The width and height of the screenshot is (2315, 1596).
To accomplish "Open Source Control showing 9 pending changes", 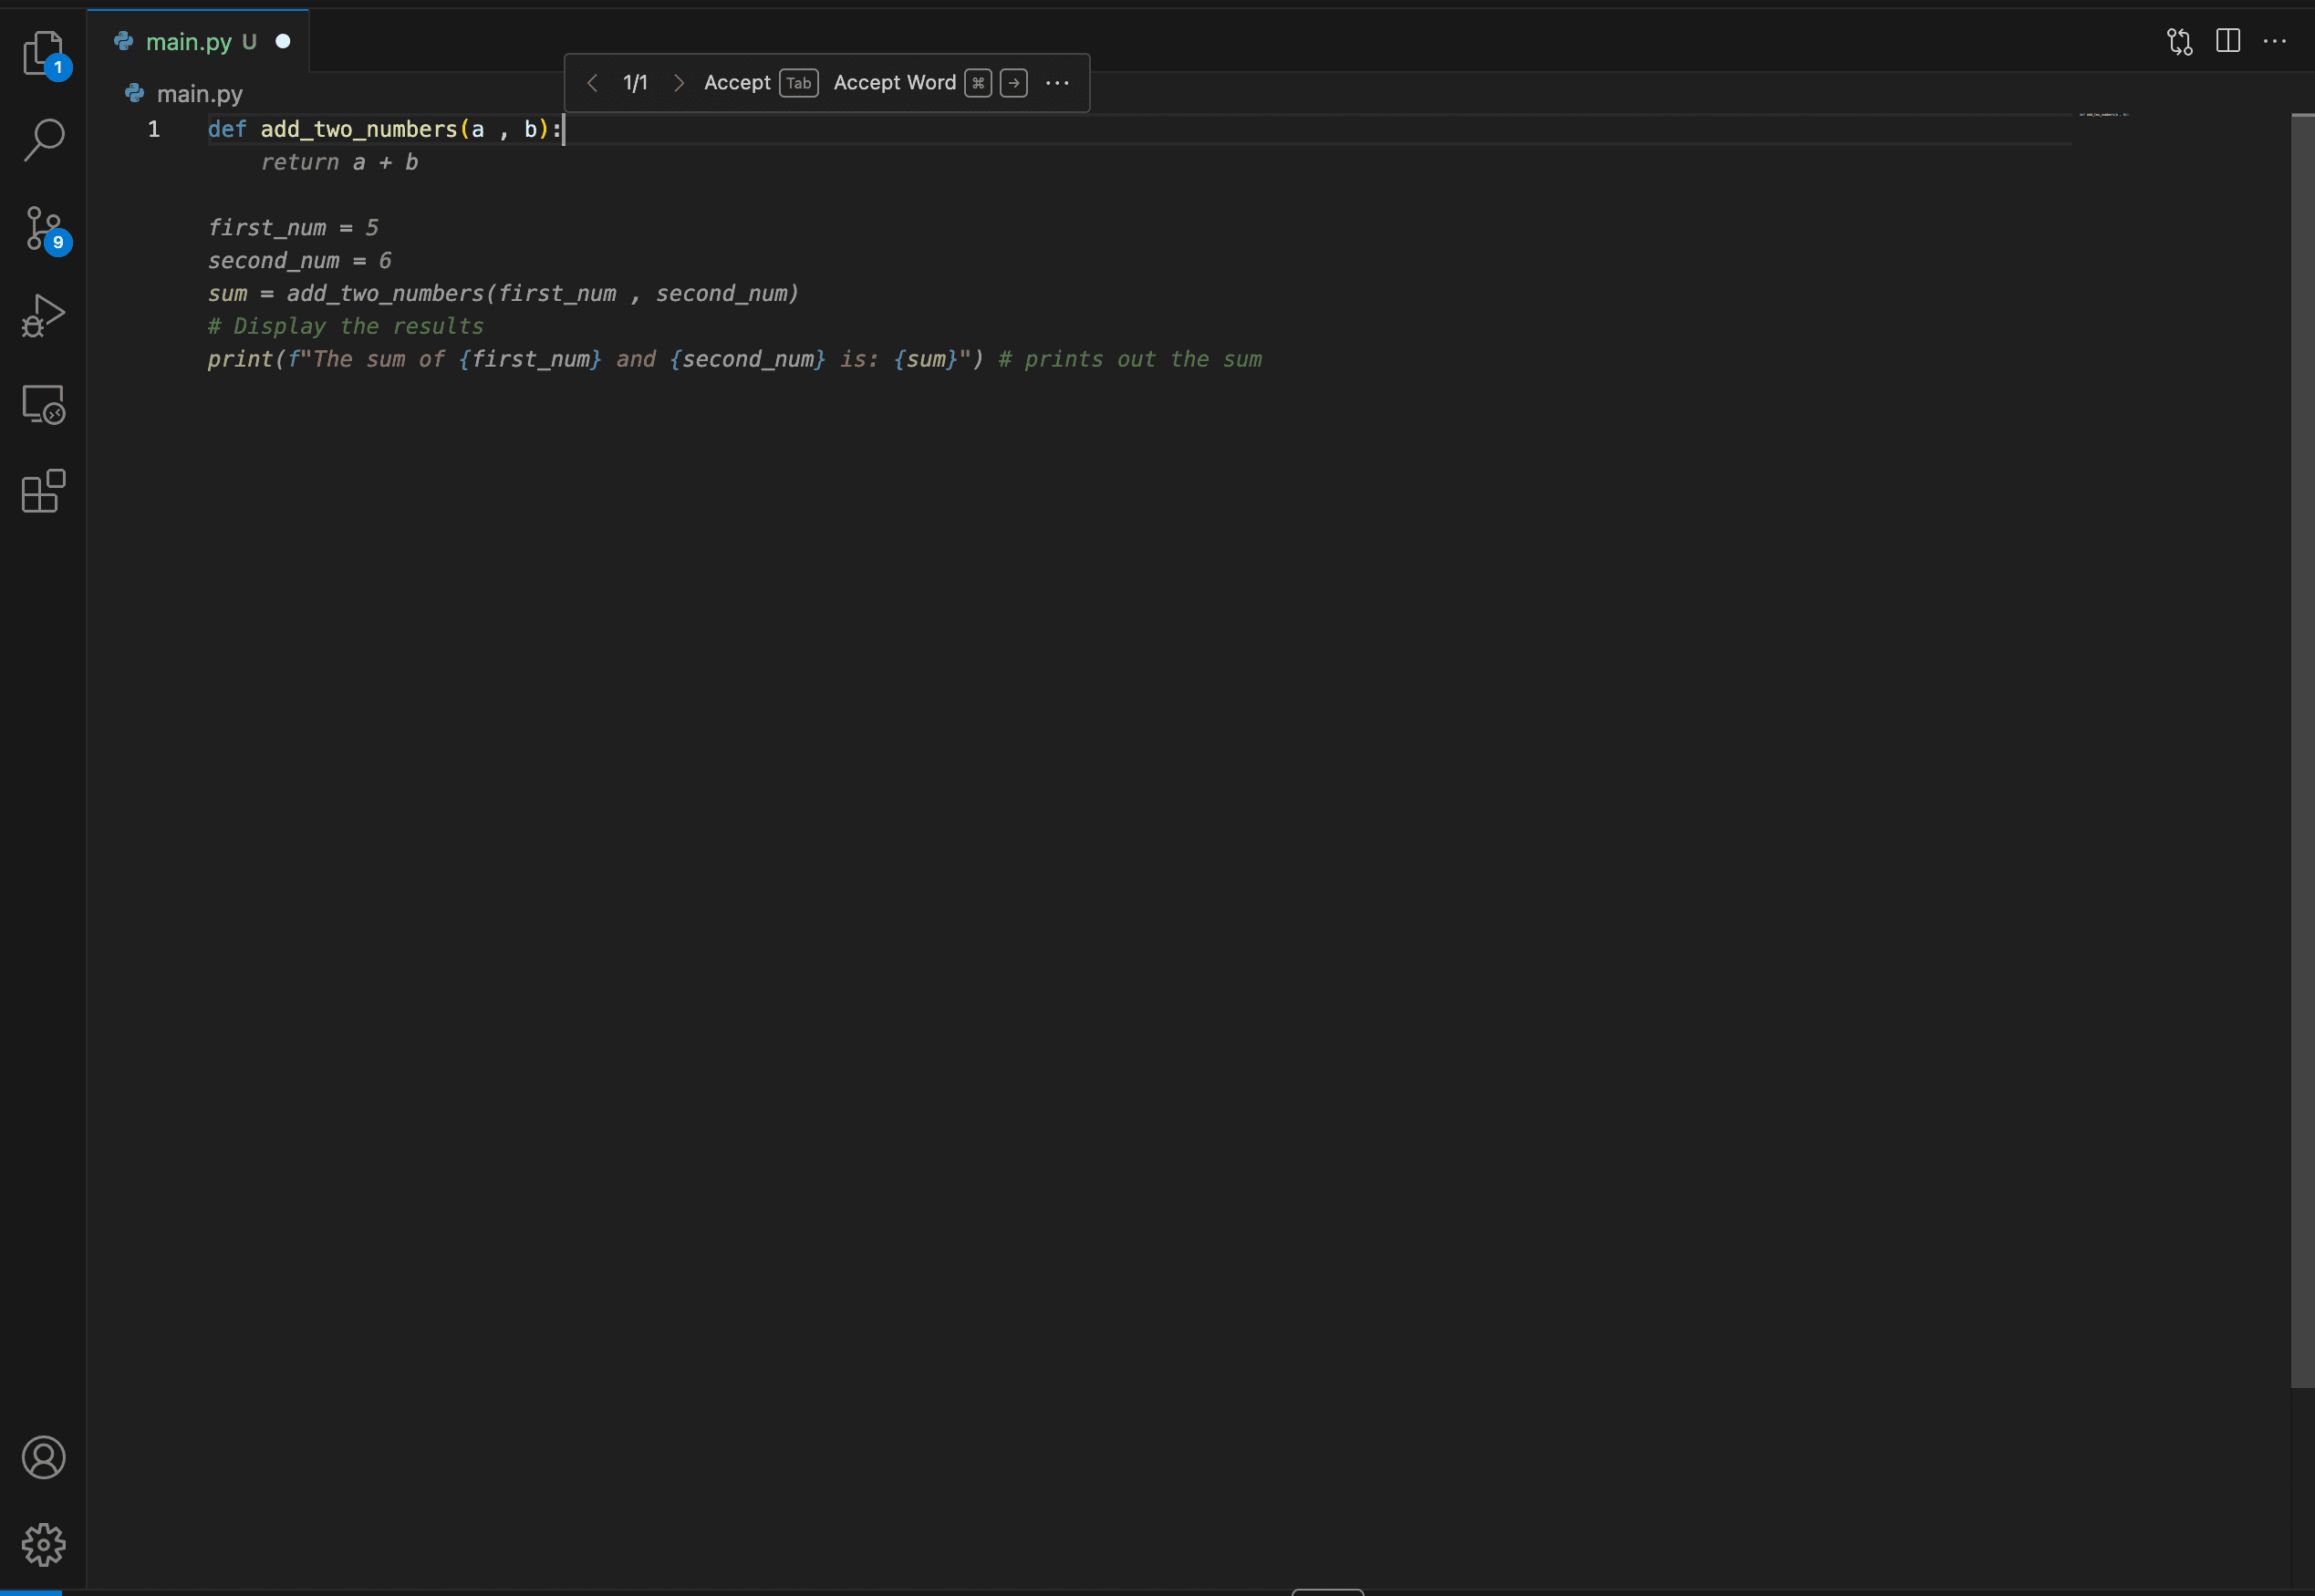I will [43, 228].
